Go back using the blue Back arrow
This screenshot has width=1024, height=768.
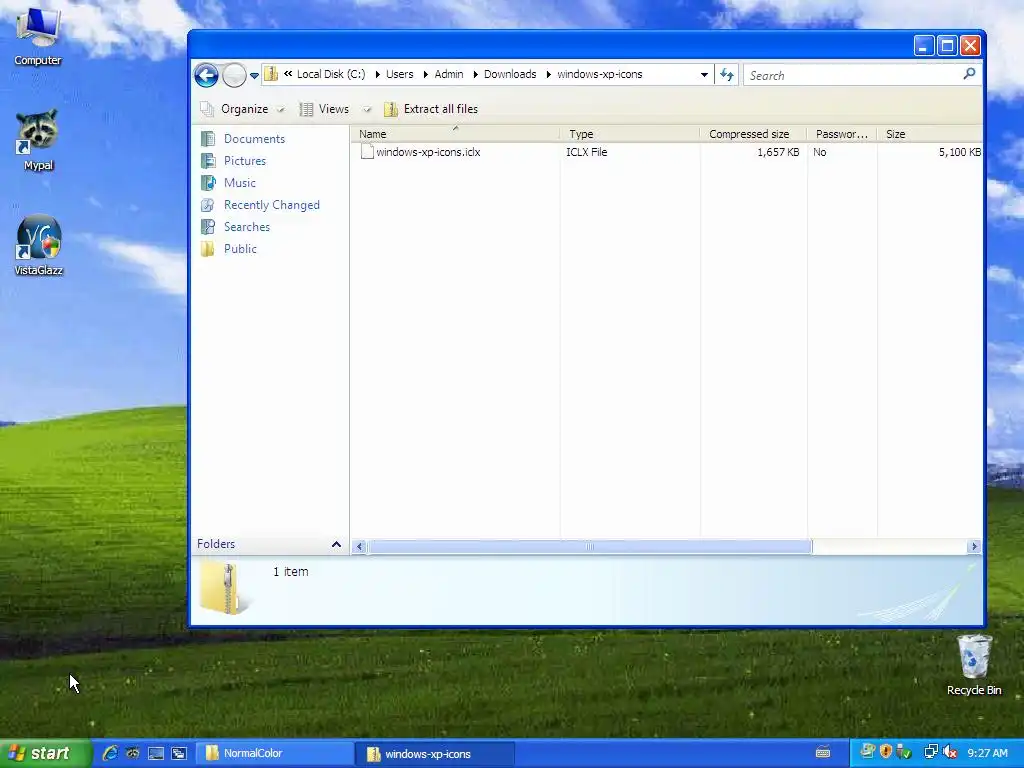(206, 76)
